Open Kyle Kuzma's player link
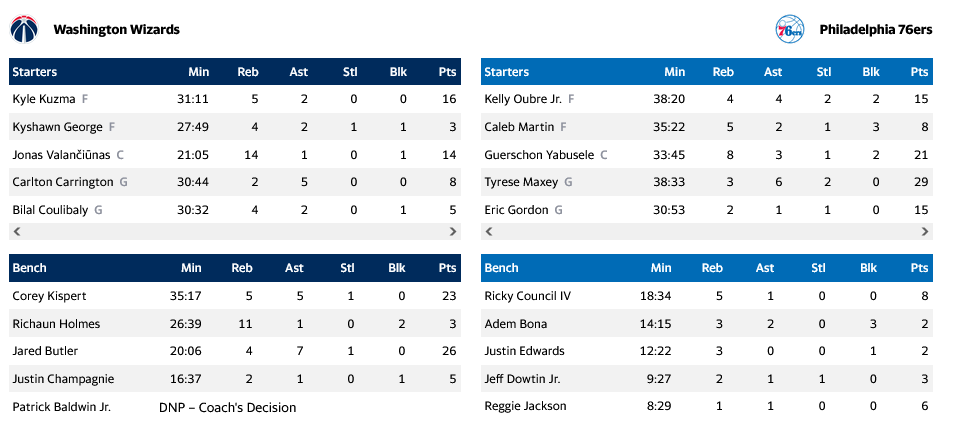Image resolution: width=955 pixels, height=422 pixels. click(41, 99)
